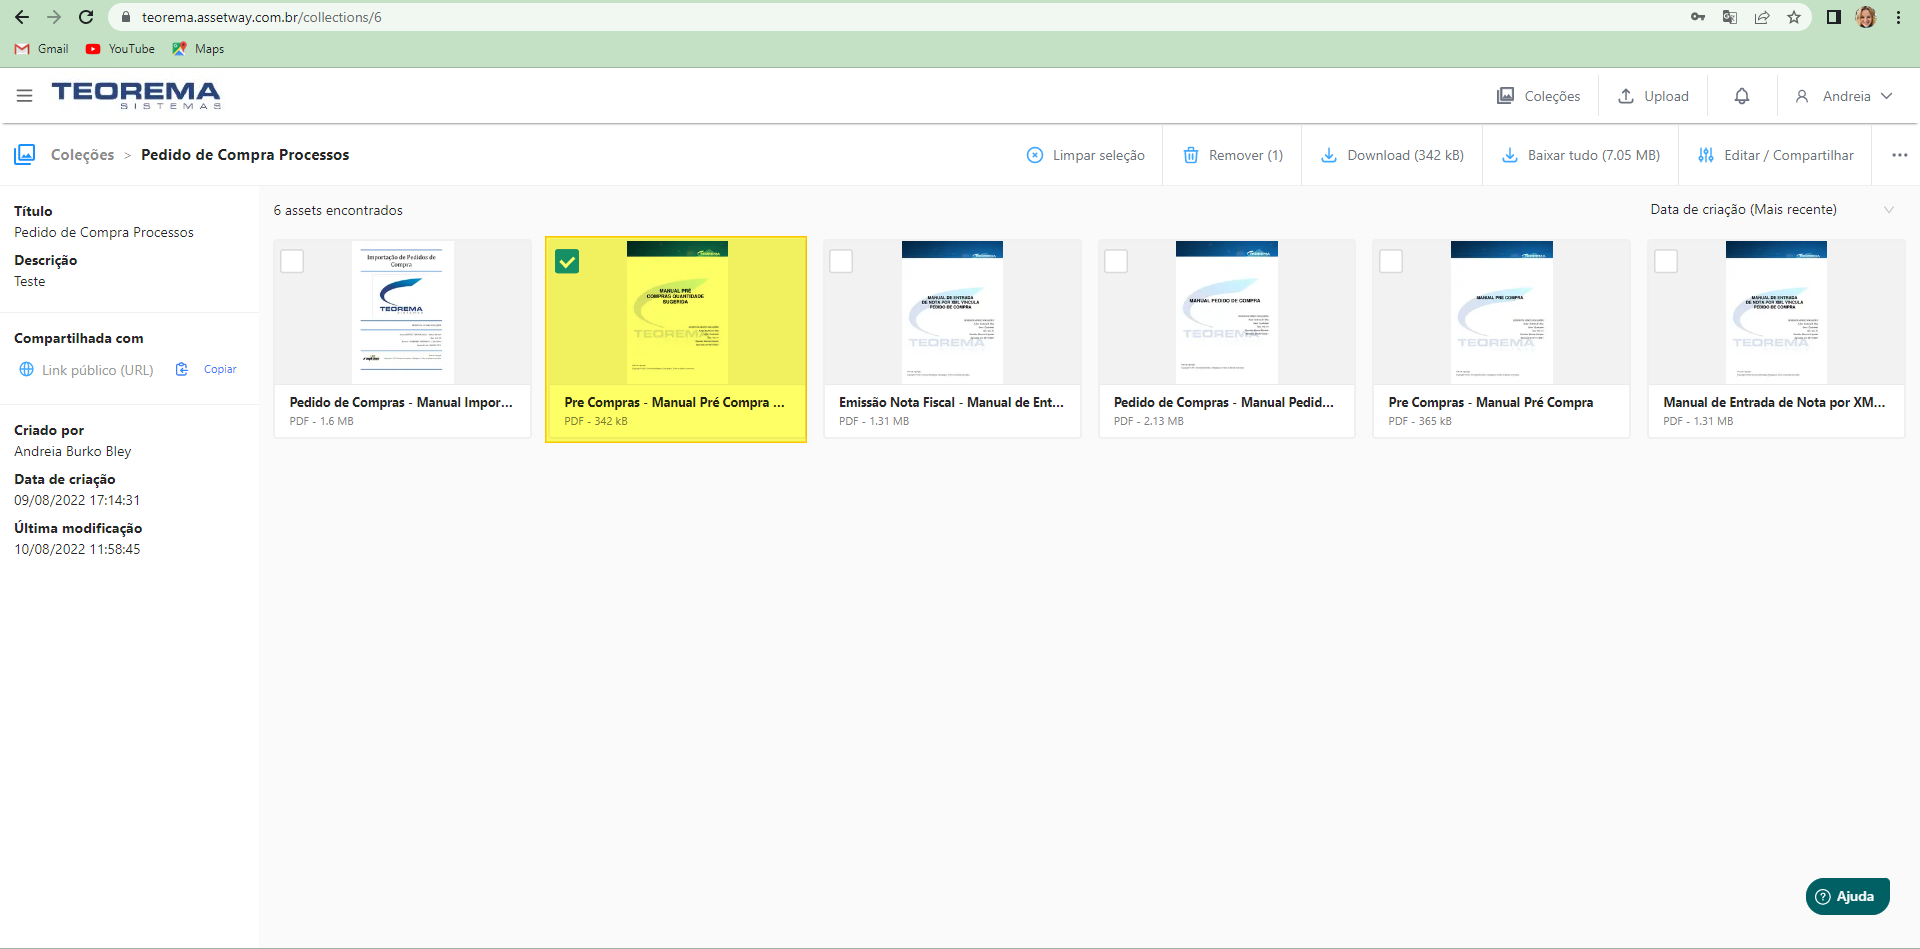Click the Baixar tudo download icon
Viewport: 1920px width, 949px height.
point(1510,155)
